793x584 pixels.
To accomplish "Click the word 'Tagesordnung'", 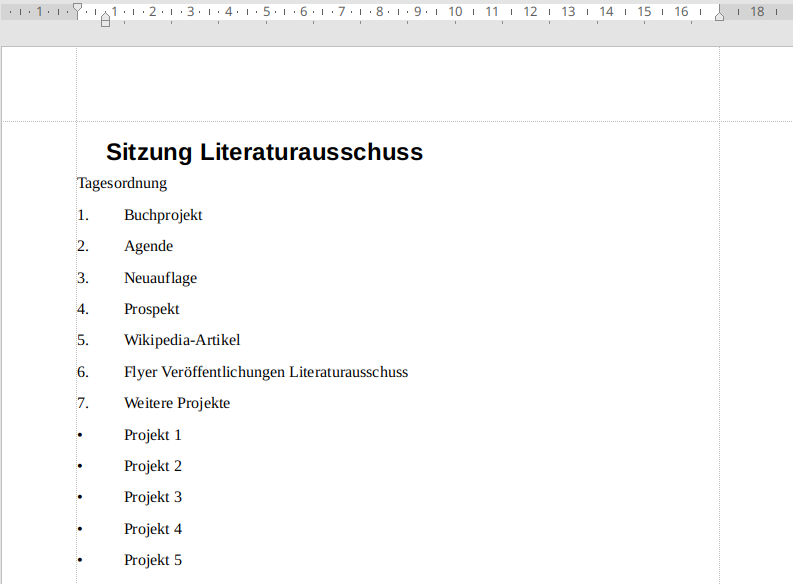I will (x=122, y=183).
